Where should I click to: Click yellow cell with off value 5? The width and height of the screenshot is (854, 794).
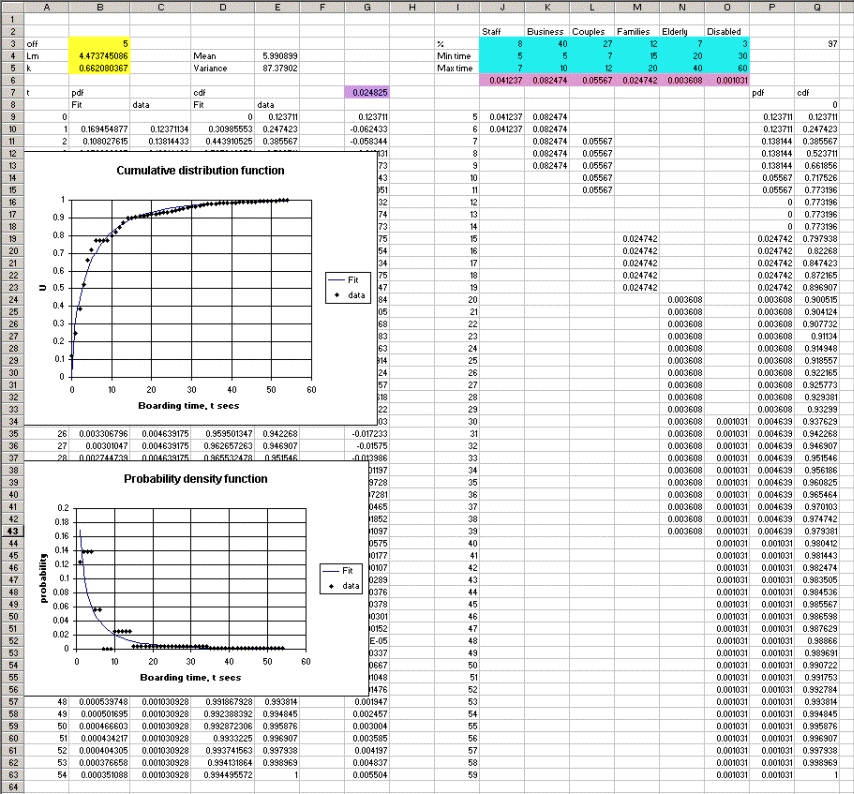pyautogui.click(x=100, y=44)
